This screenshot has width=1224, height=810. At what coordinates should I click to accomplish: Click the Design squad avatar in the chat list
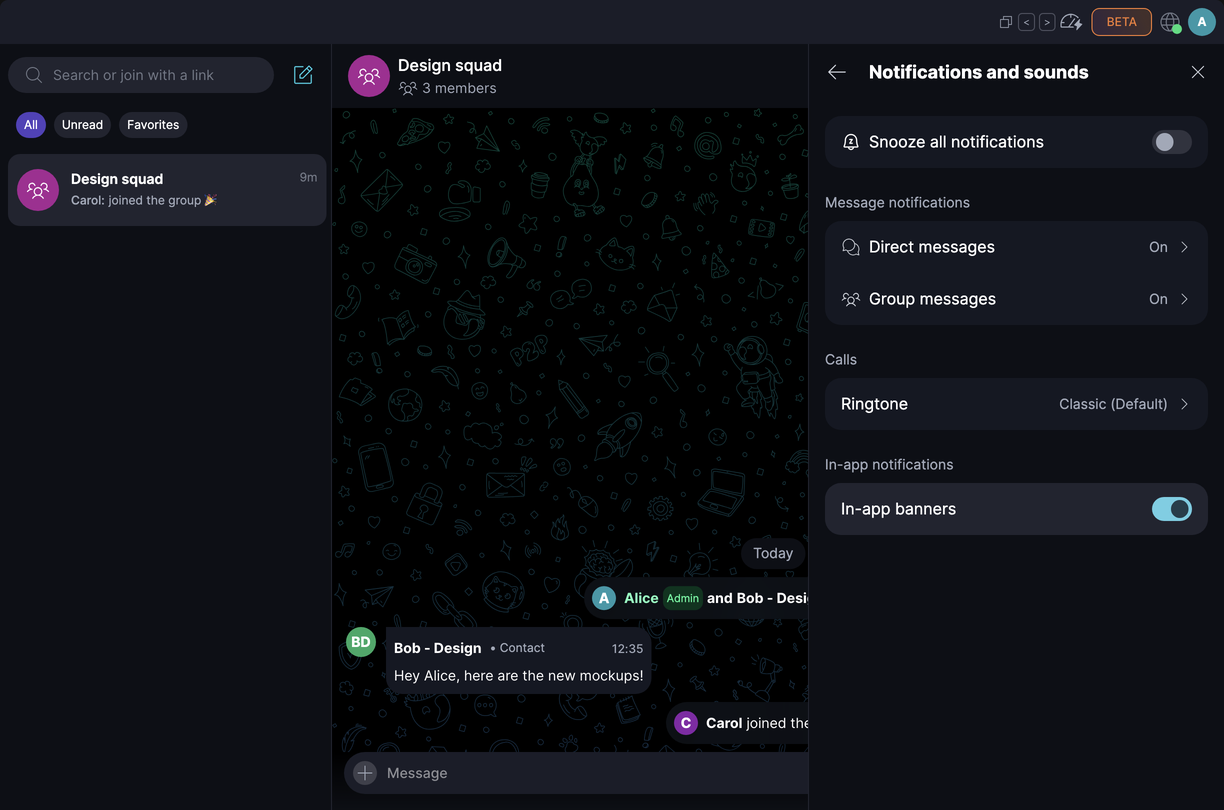point(38,190)
